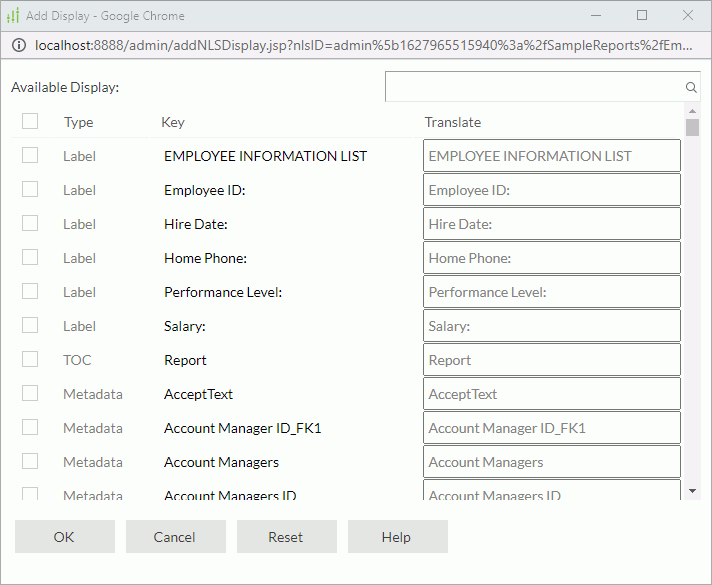
Task: Focus the Available Display search field
Action: point(534,87)
